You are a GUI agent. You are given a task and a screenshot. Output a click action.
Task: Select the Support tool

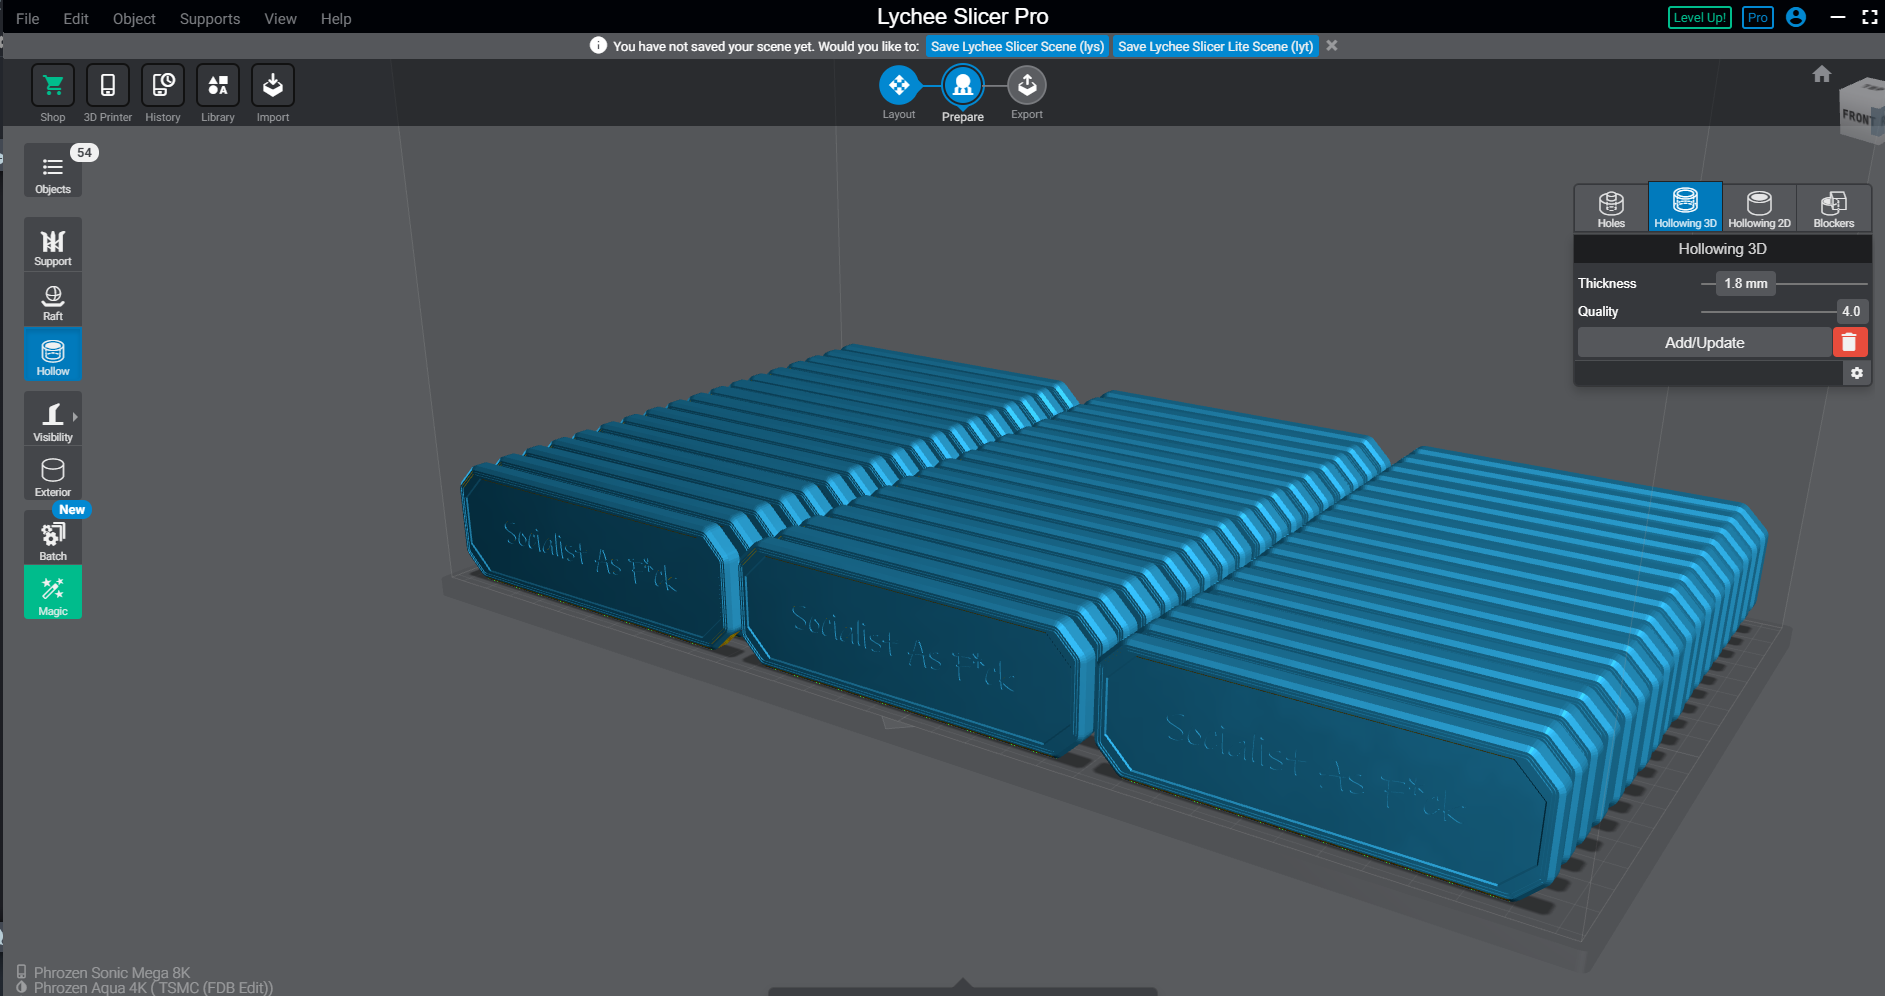click(53, 245)
